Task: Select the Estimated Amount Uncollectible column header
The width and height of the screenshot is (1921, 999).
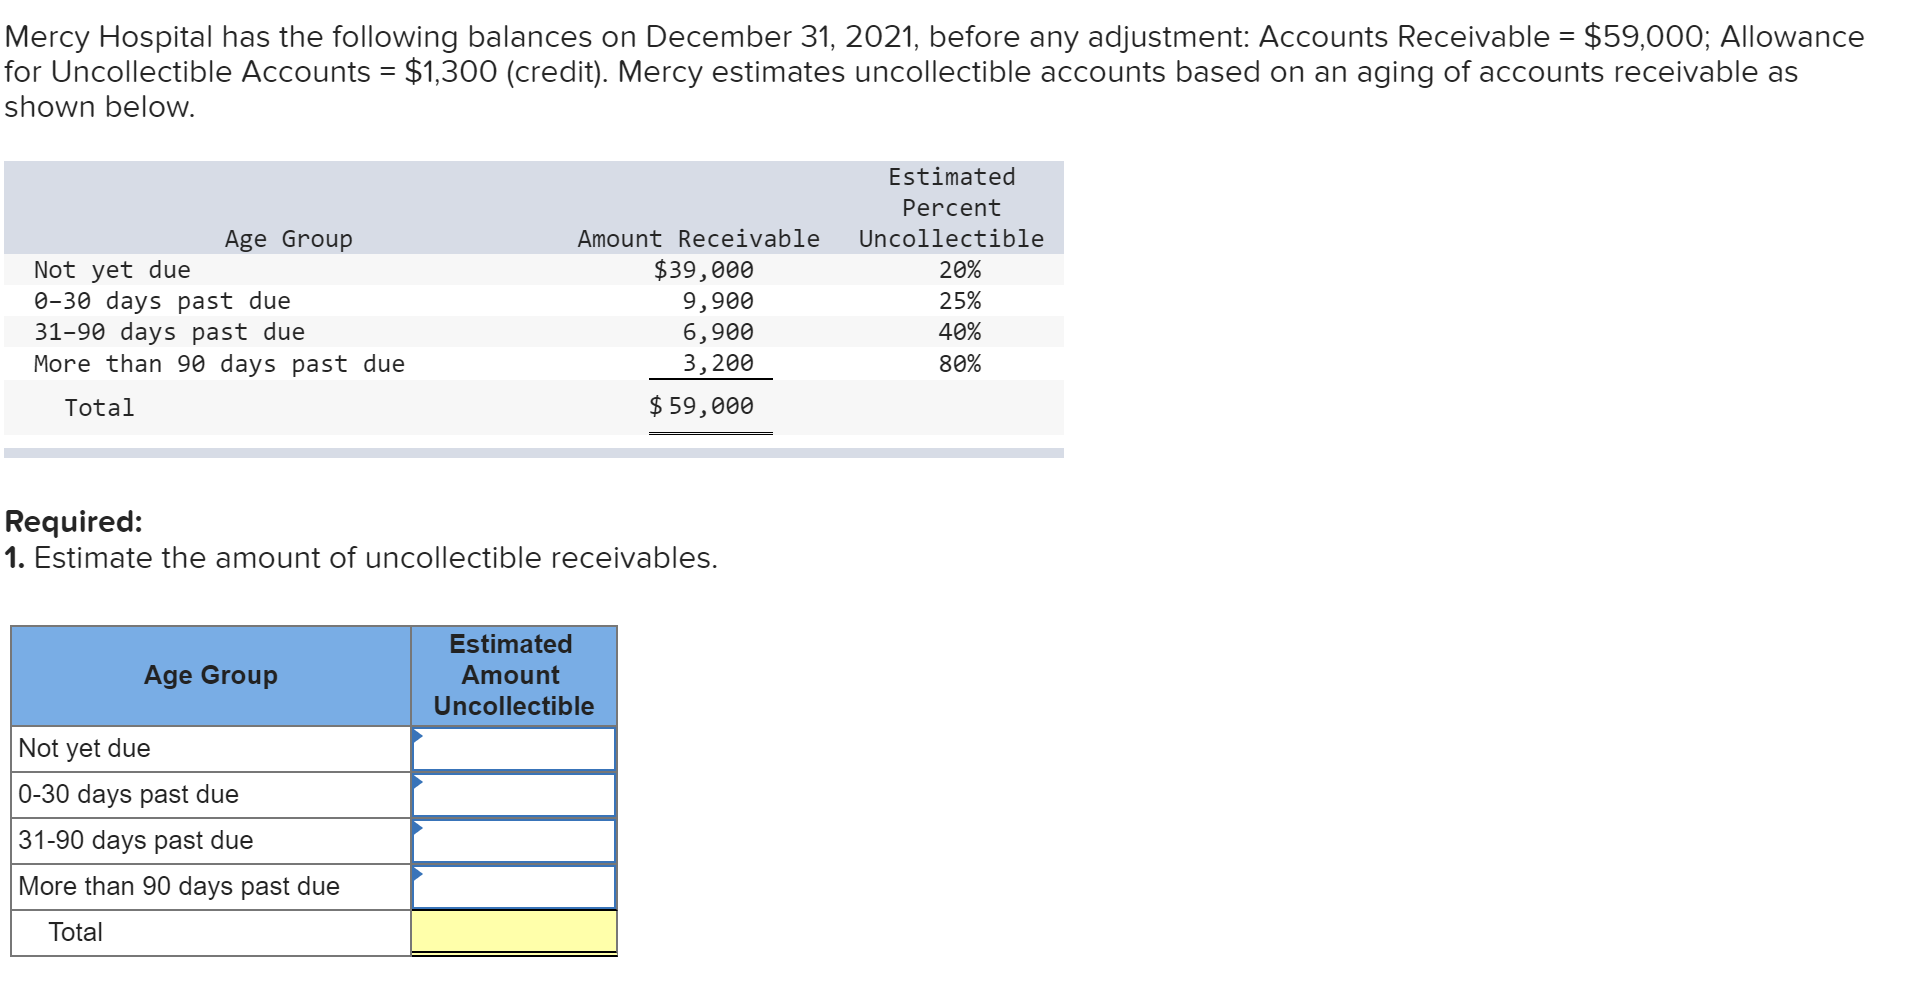Action: point(513,675)
